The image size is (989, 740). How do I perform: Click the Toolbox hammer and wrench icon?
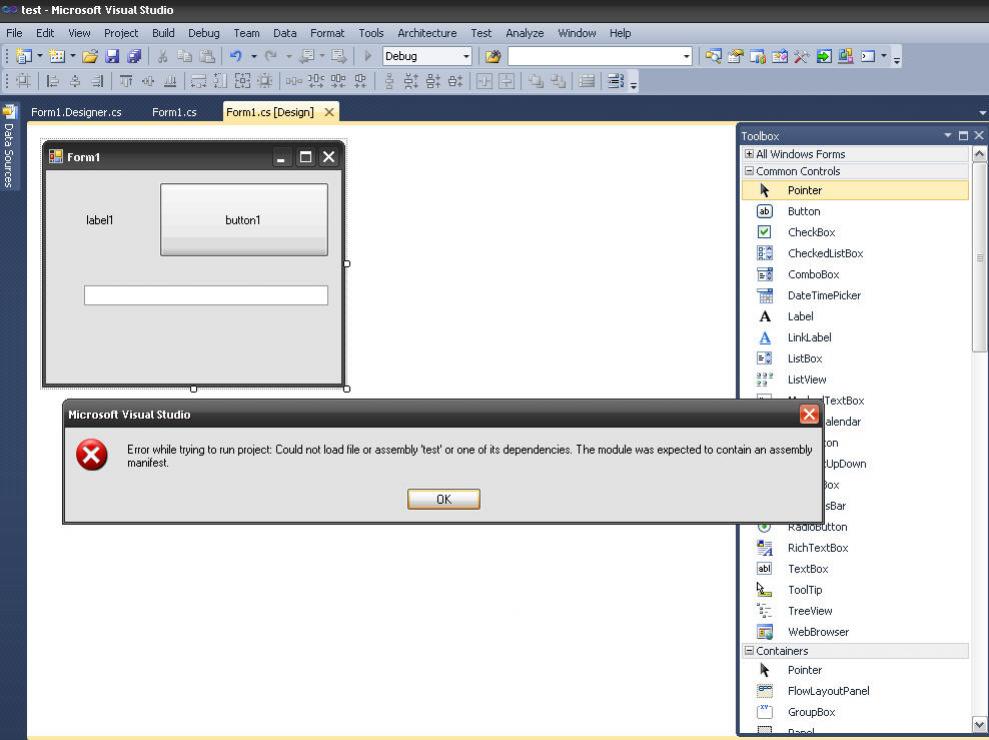[x=802, y=56]
